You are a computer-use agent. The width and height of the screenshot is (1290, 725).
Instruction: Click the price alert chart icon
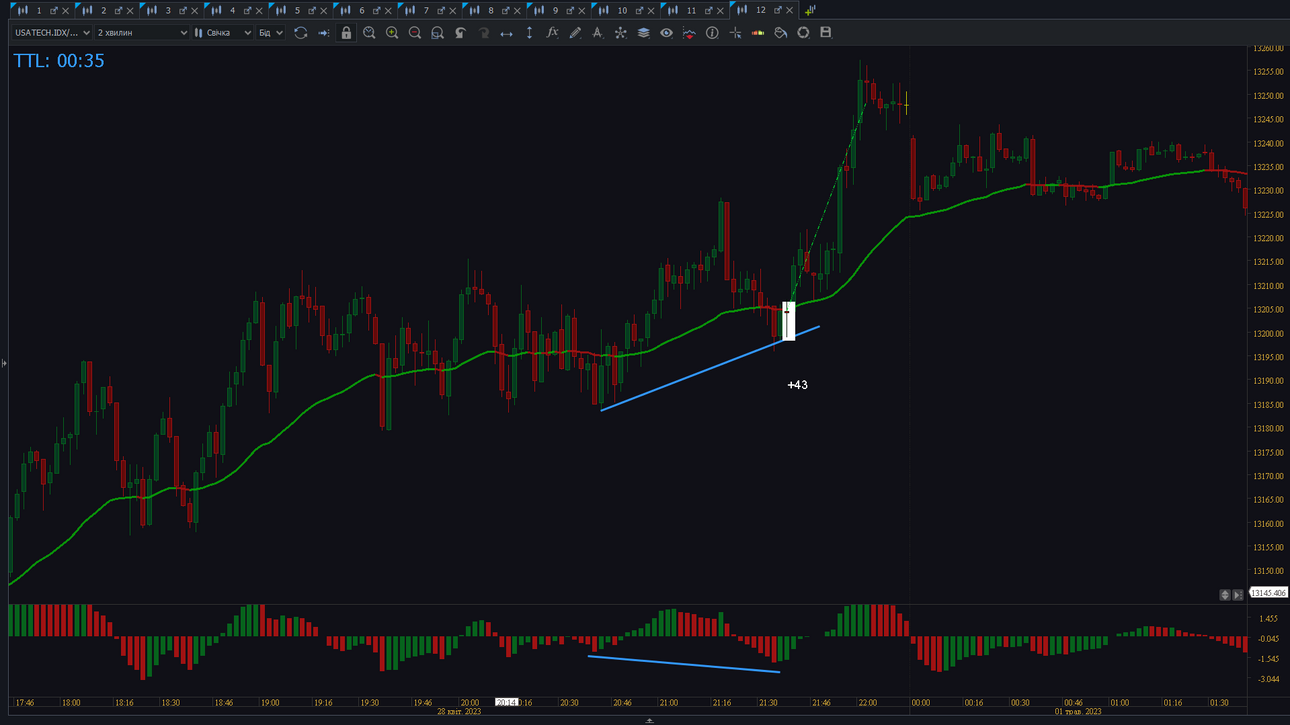pyautogui.click(x=689, y=33)
